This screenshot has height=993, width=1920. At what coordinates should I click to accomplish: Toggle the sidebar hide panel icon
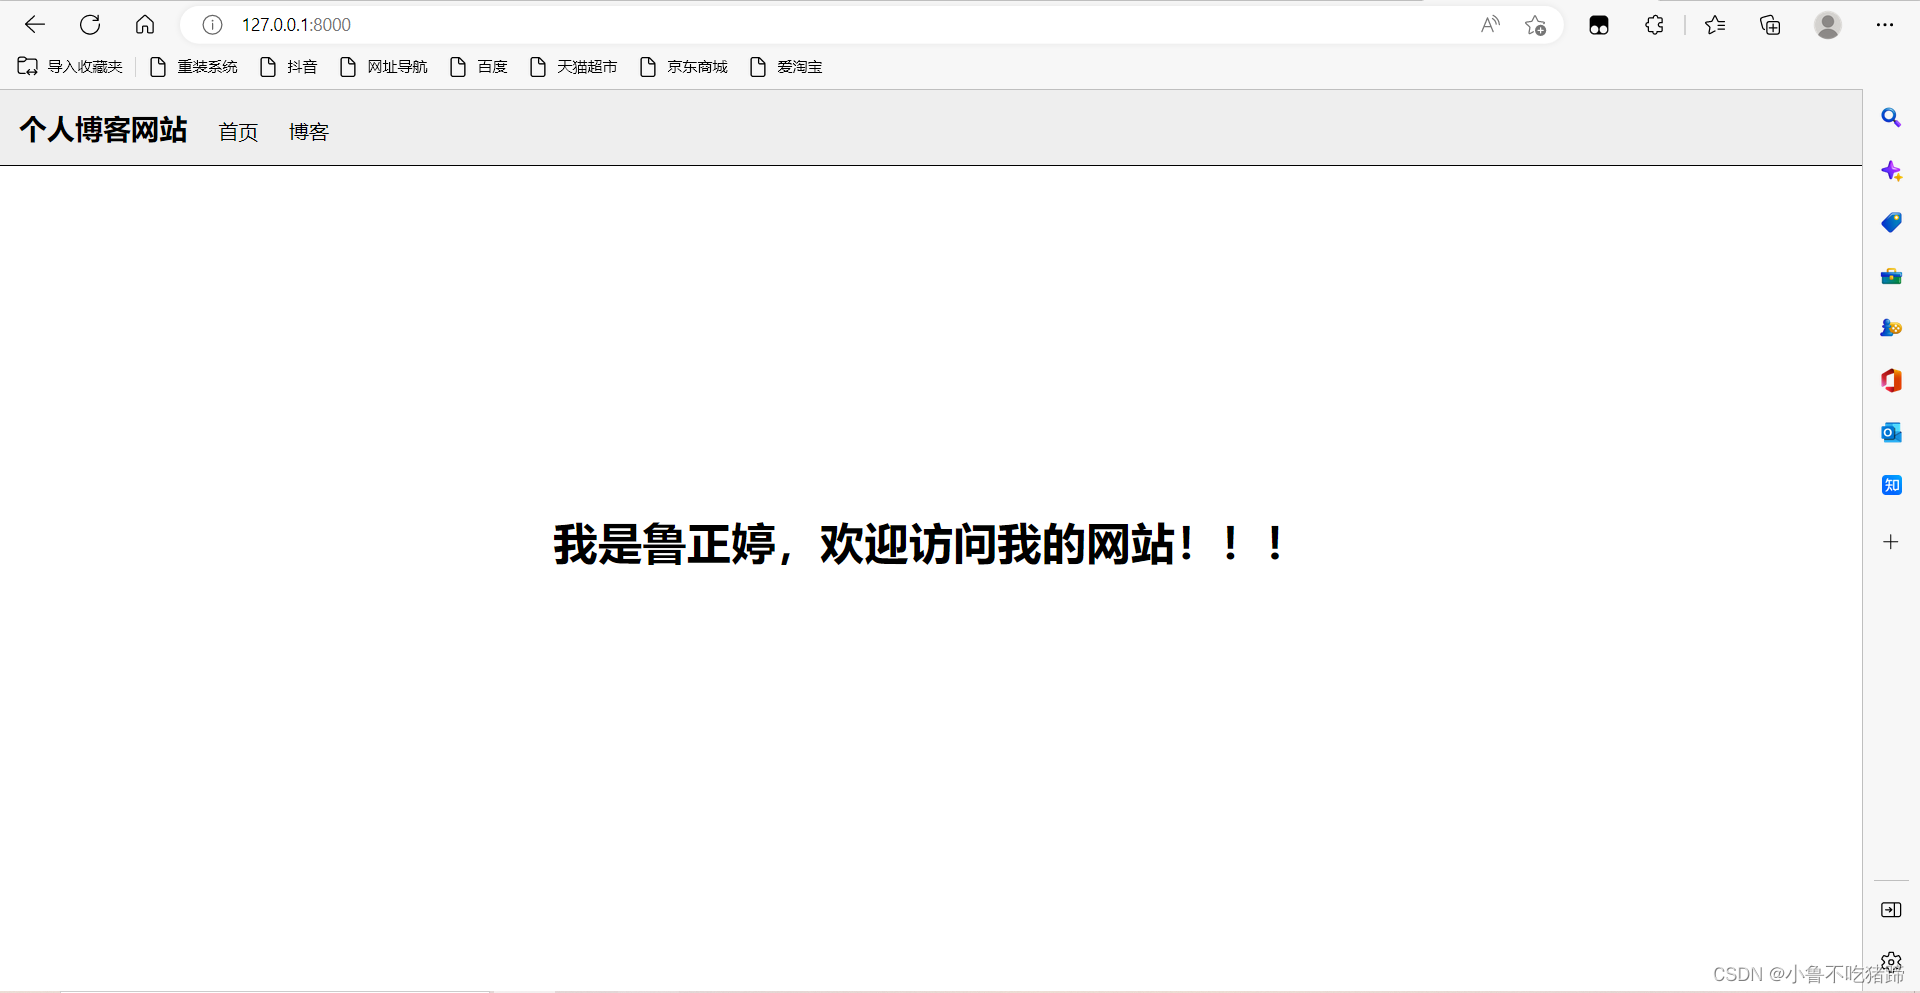[1891, 910]
